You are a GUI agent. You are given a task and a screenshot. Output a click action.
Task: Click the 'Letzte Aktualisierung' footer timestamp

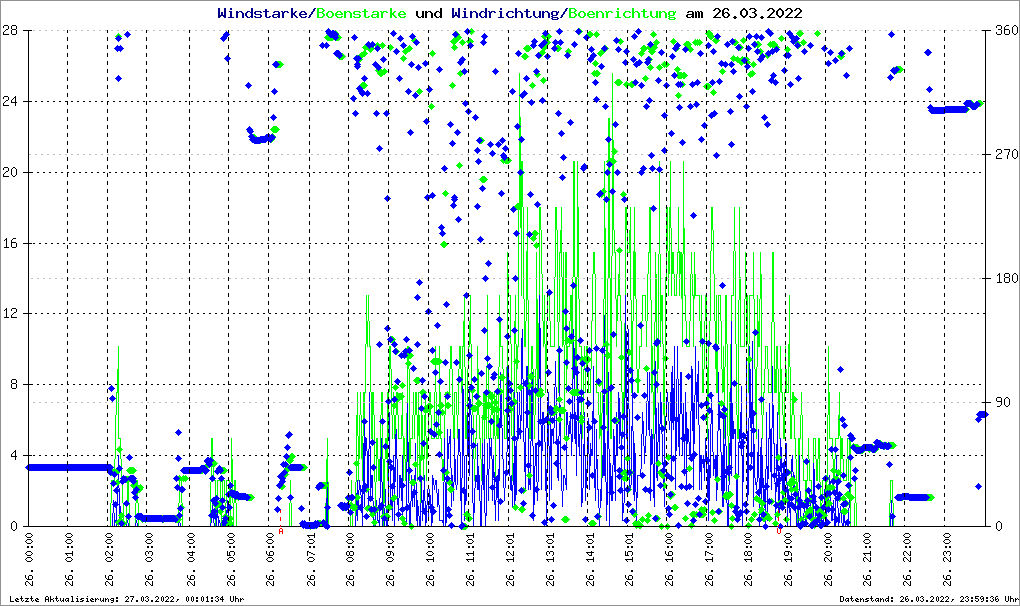point(124,599)
